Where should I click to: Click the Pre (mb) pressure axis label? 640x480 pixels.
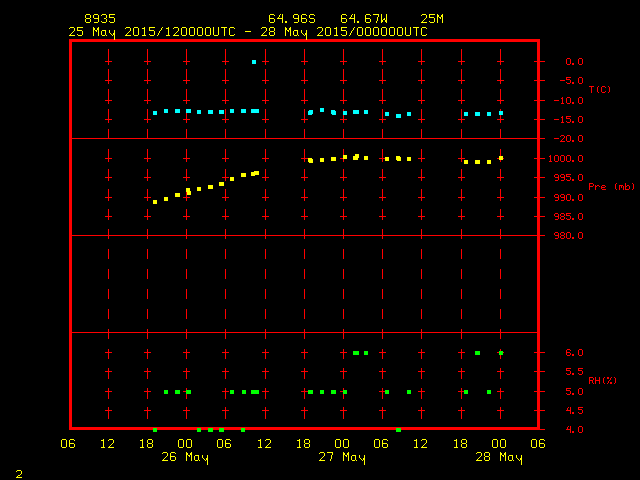pyautogui.click(x=610, y=187)
